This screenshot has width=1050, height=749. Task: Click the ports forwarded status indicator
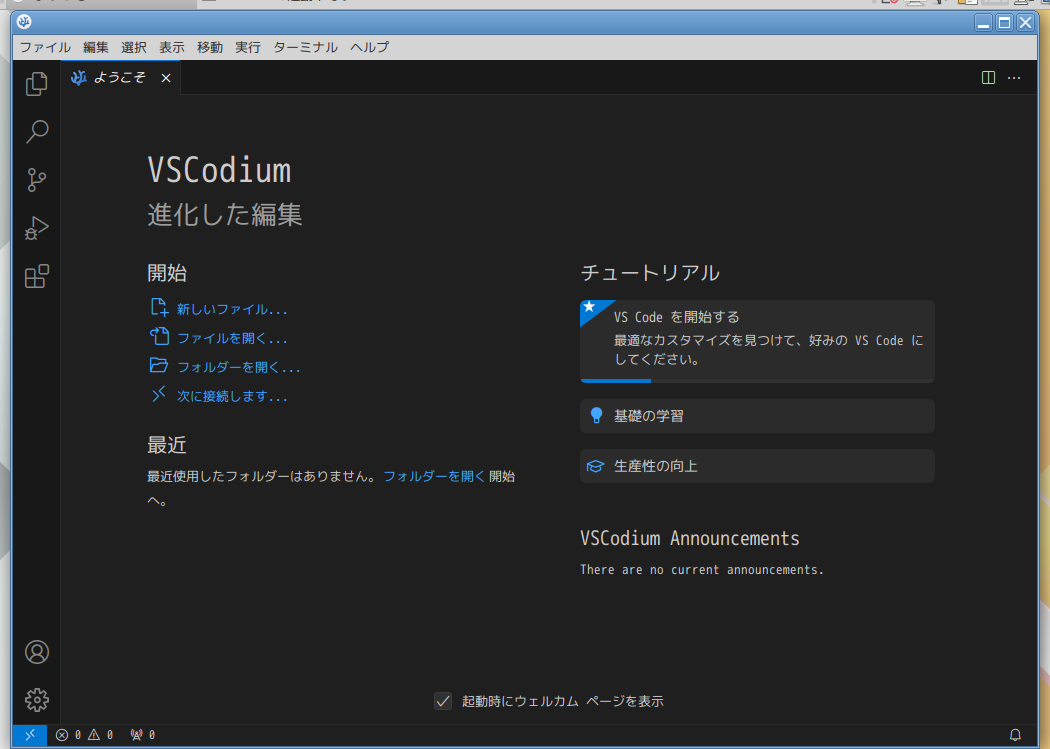pyautogui.click(x=143, y=735)
